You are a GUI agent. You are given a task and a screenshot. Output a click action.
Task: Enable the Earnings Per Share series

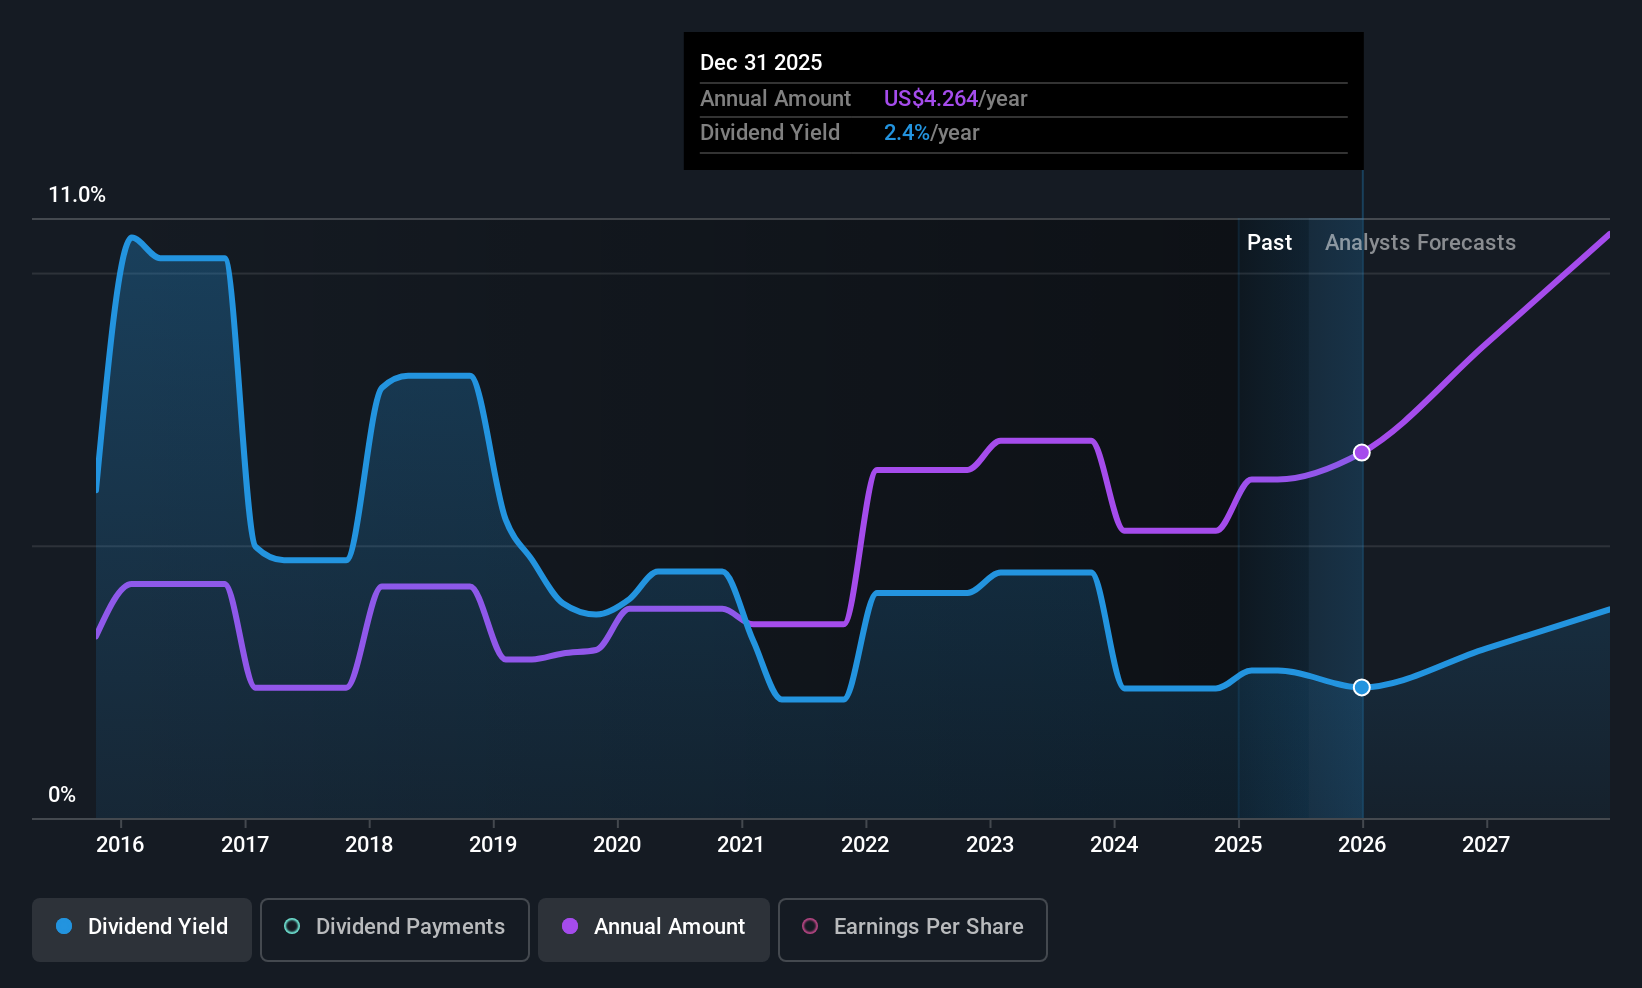913,929
